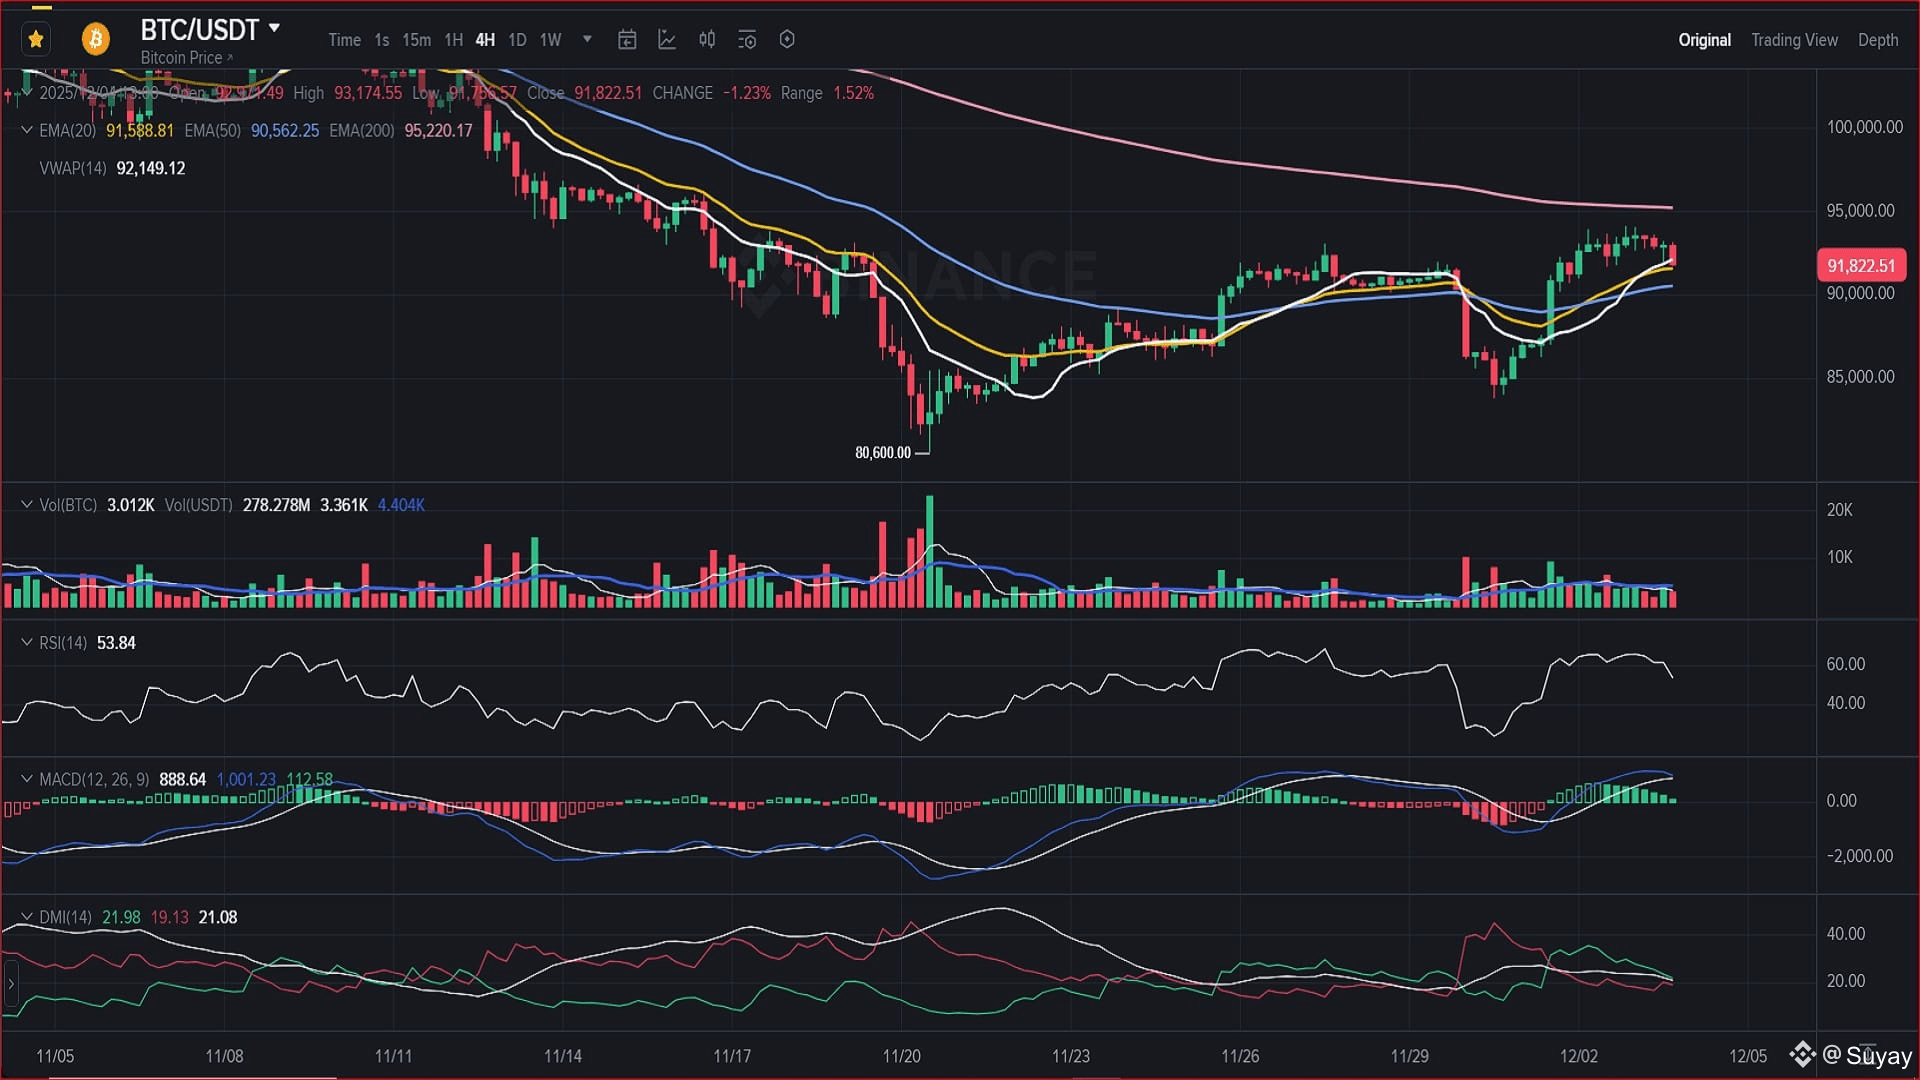Open the Bitcoin Price link
This screenshot has width=1920, height=1080.
186,58
